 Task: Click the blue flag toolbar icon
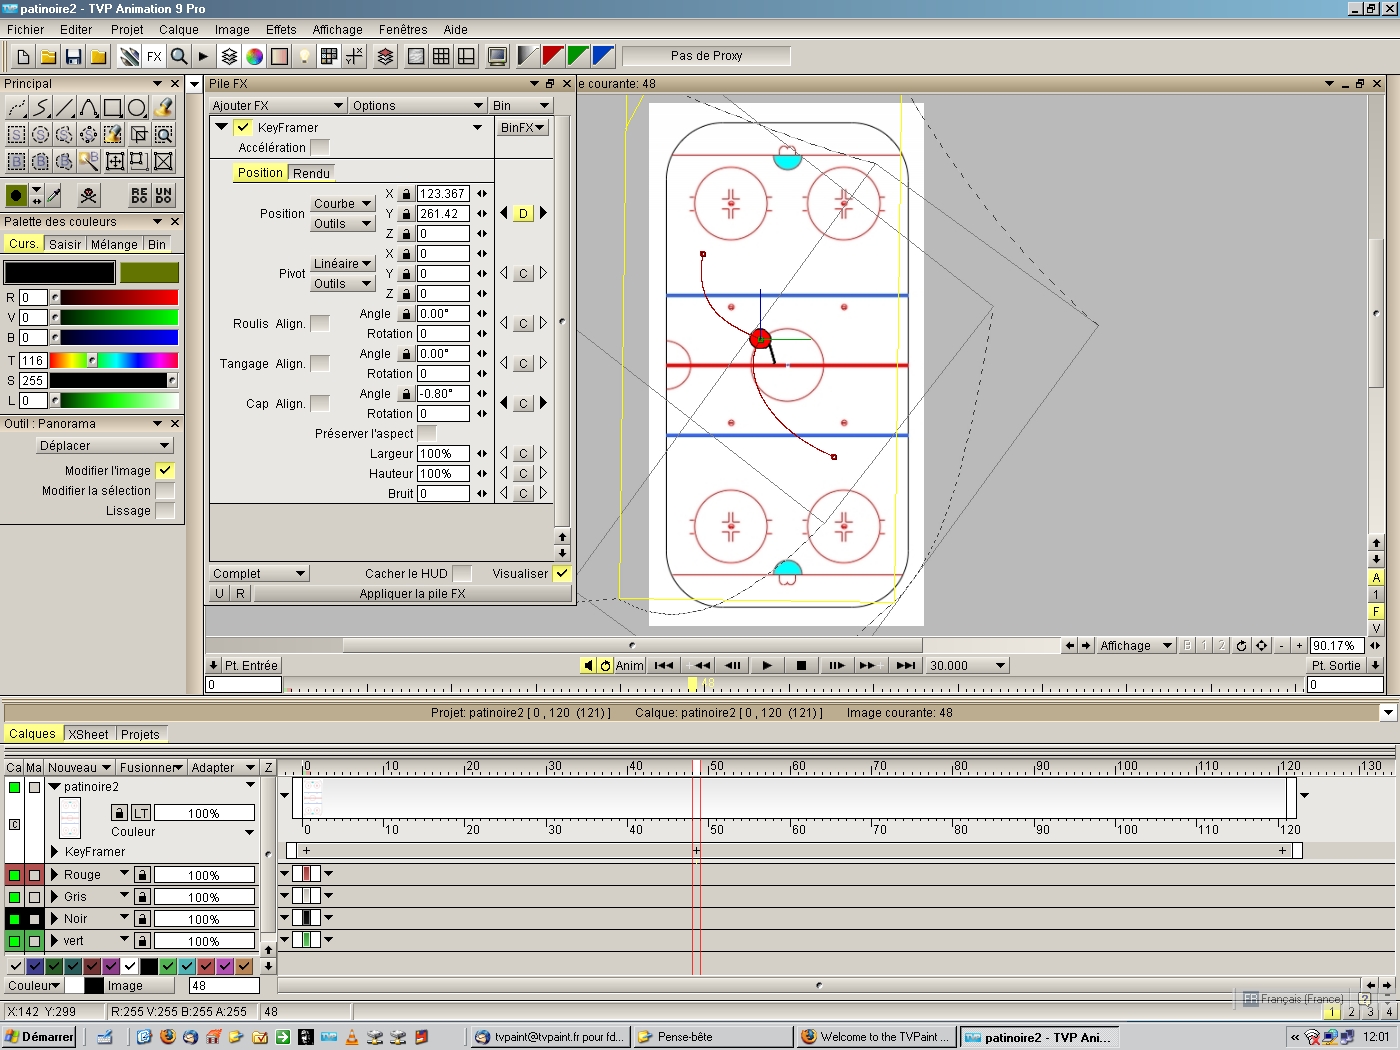point(603,56)
